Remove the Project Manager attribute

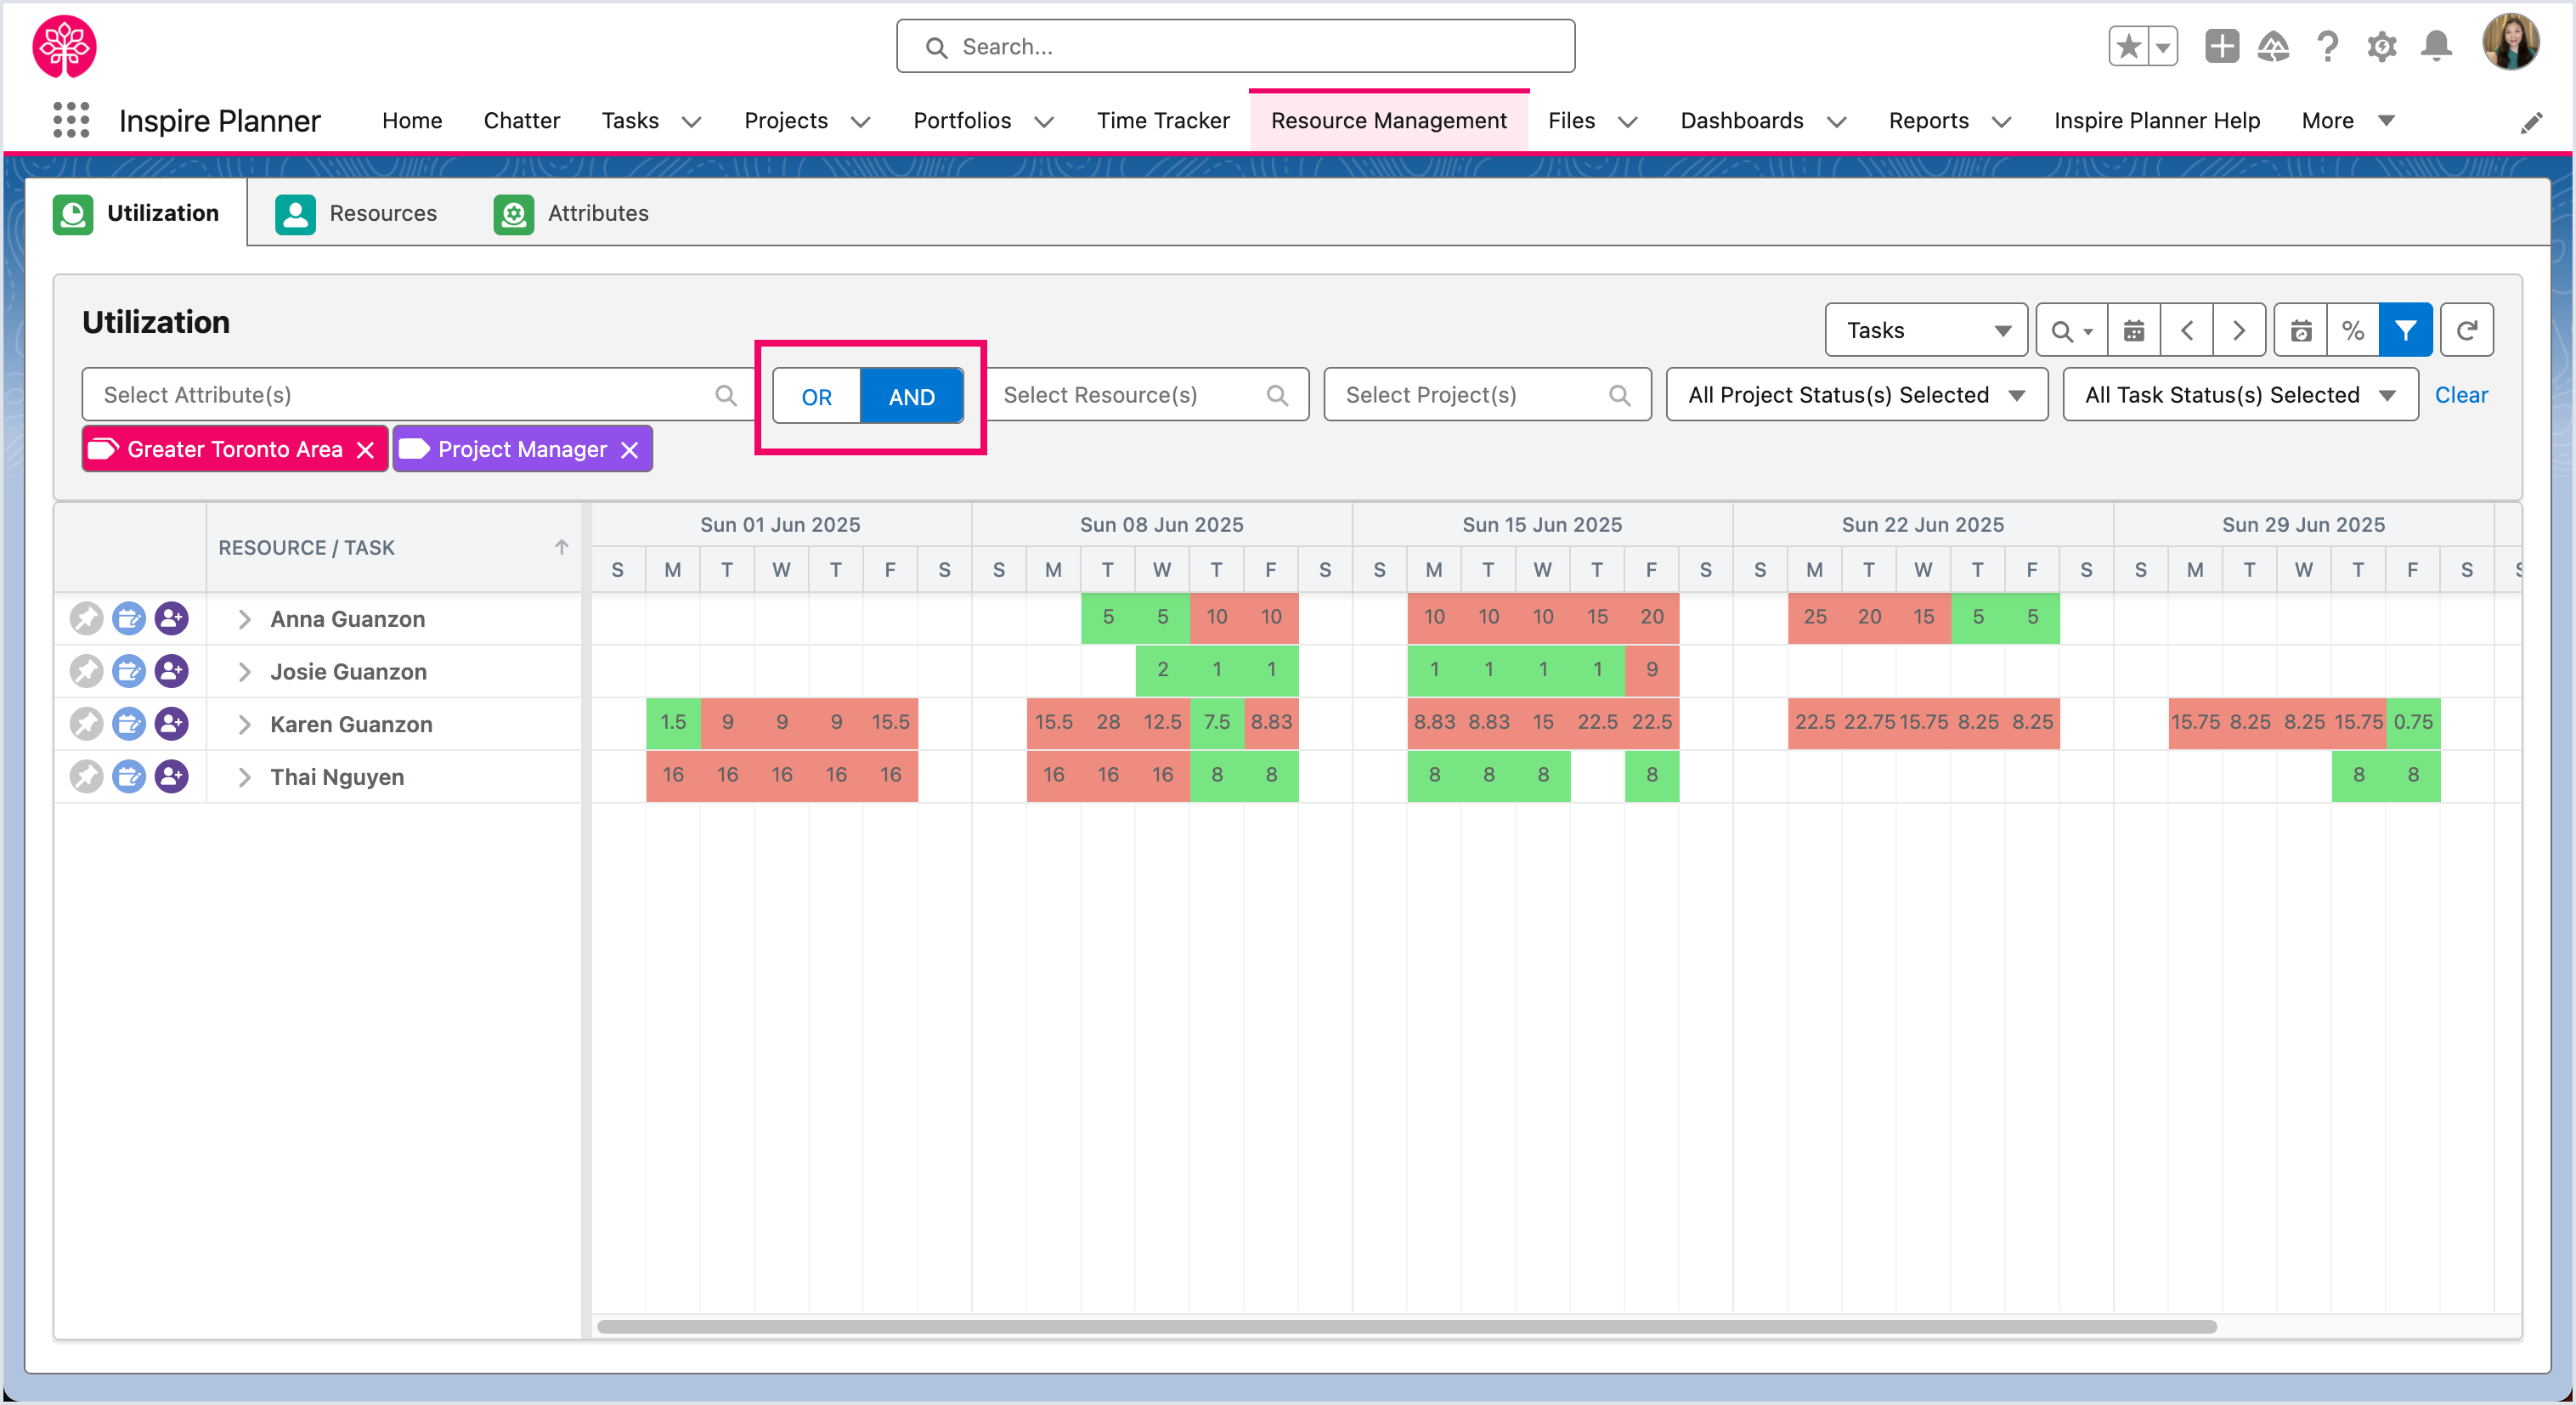(x=629, y=450)
